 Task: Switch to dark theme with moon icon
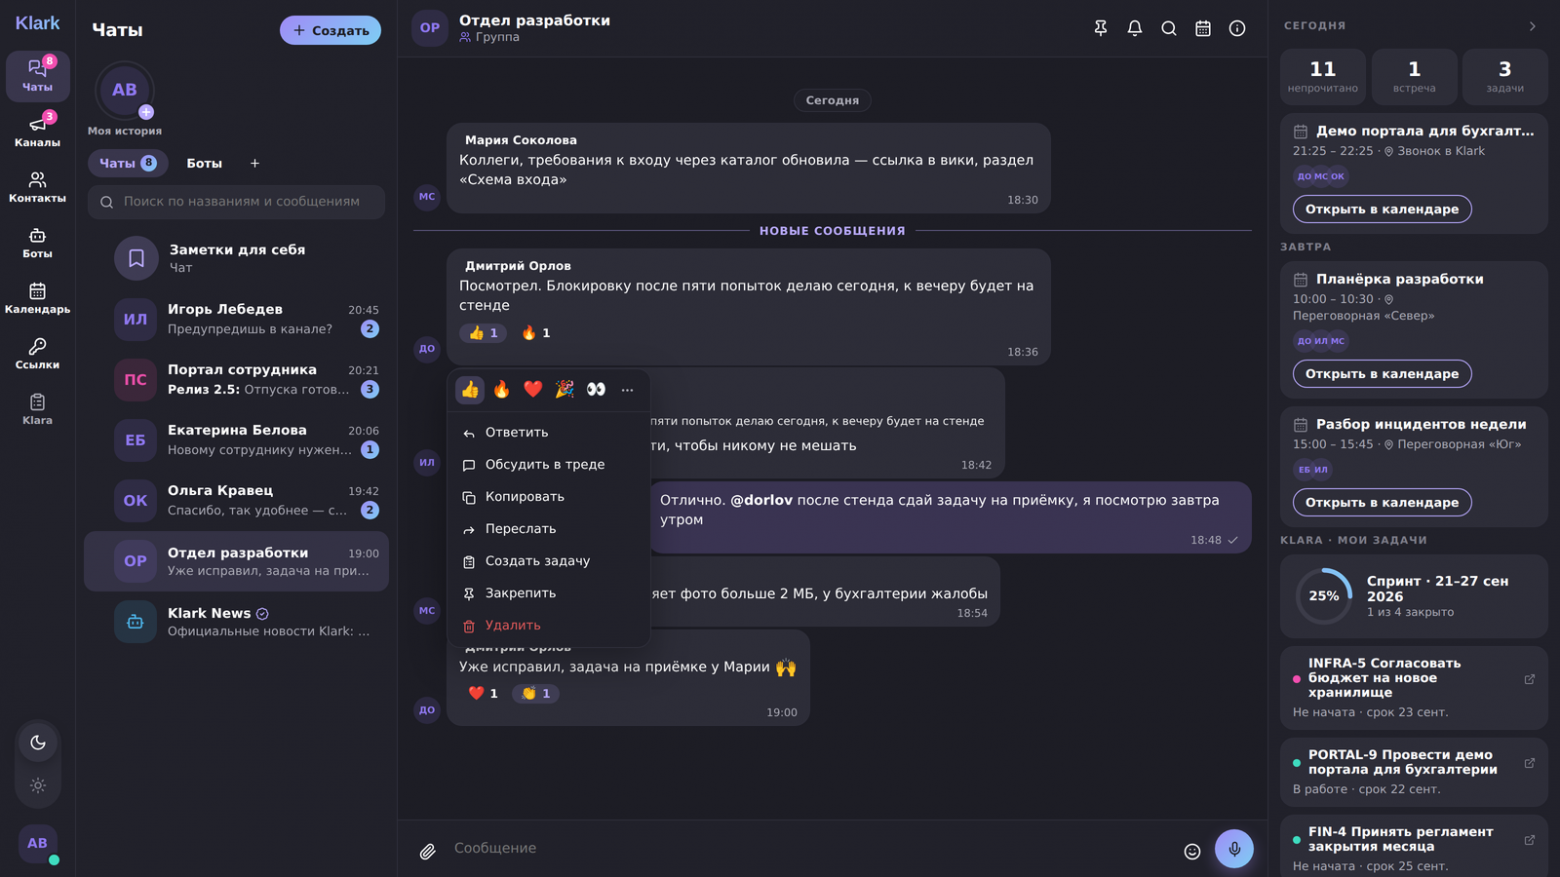click(x=38, y=742)
